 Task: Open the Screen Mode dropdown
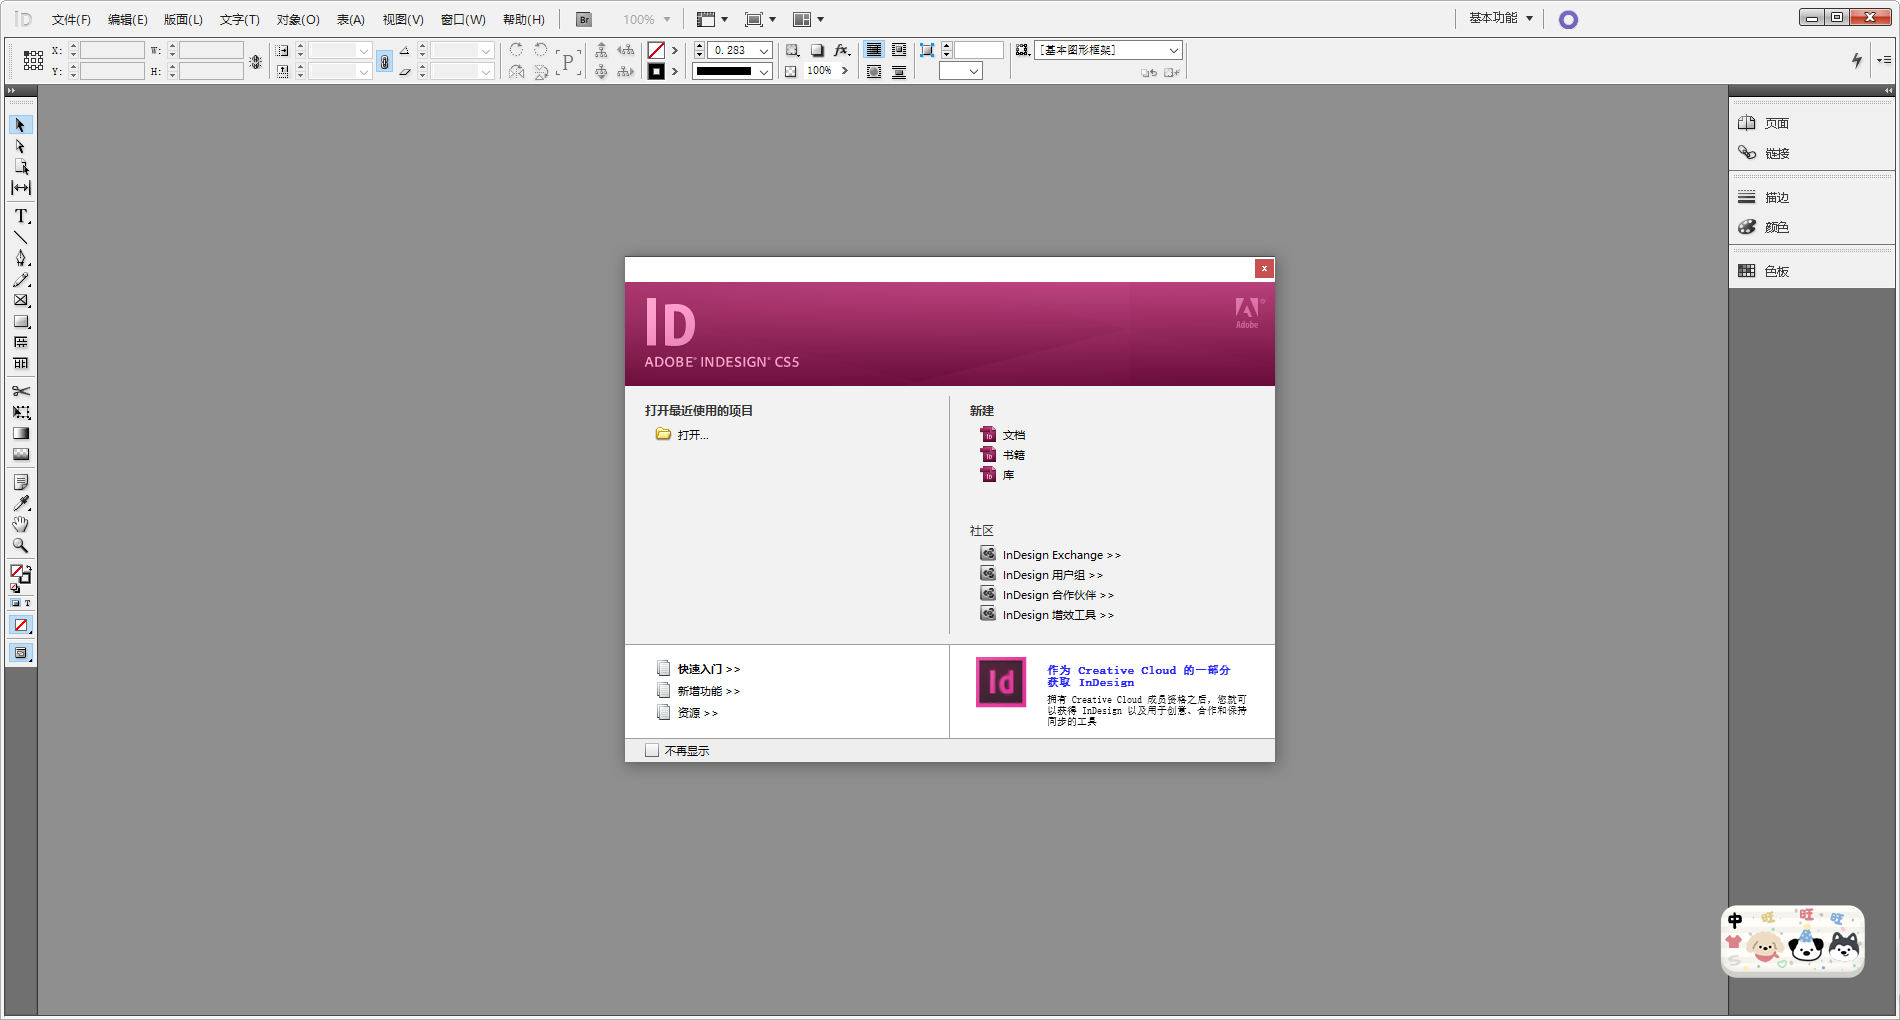coord(760,19)
